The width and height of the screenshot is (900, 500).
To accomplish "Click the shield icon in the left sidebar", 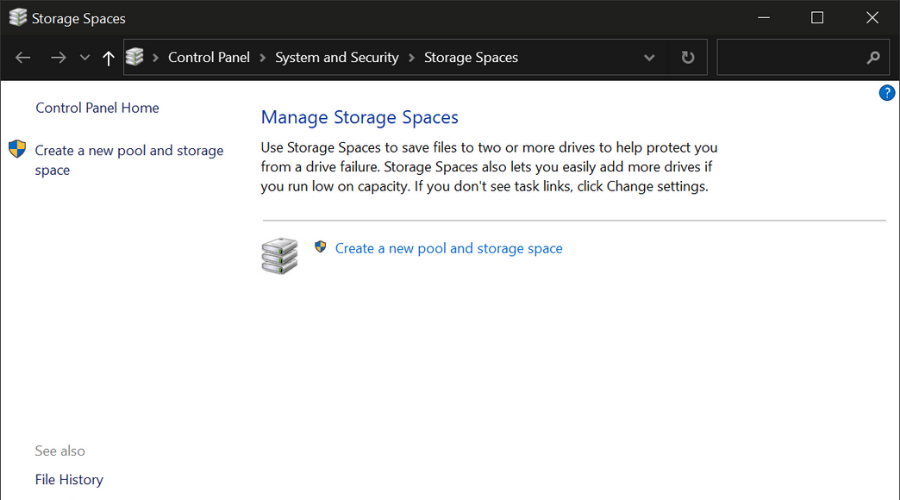I will [x=17, y=149].
